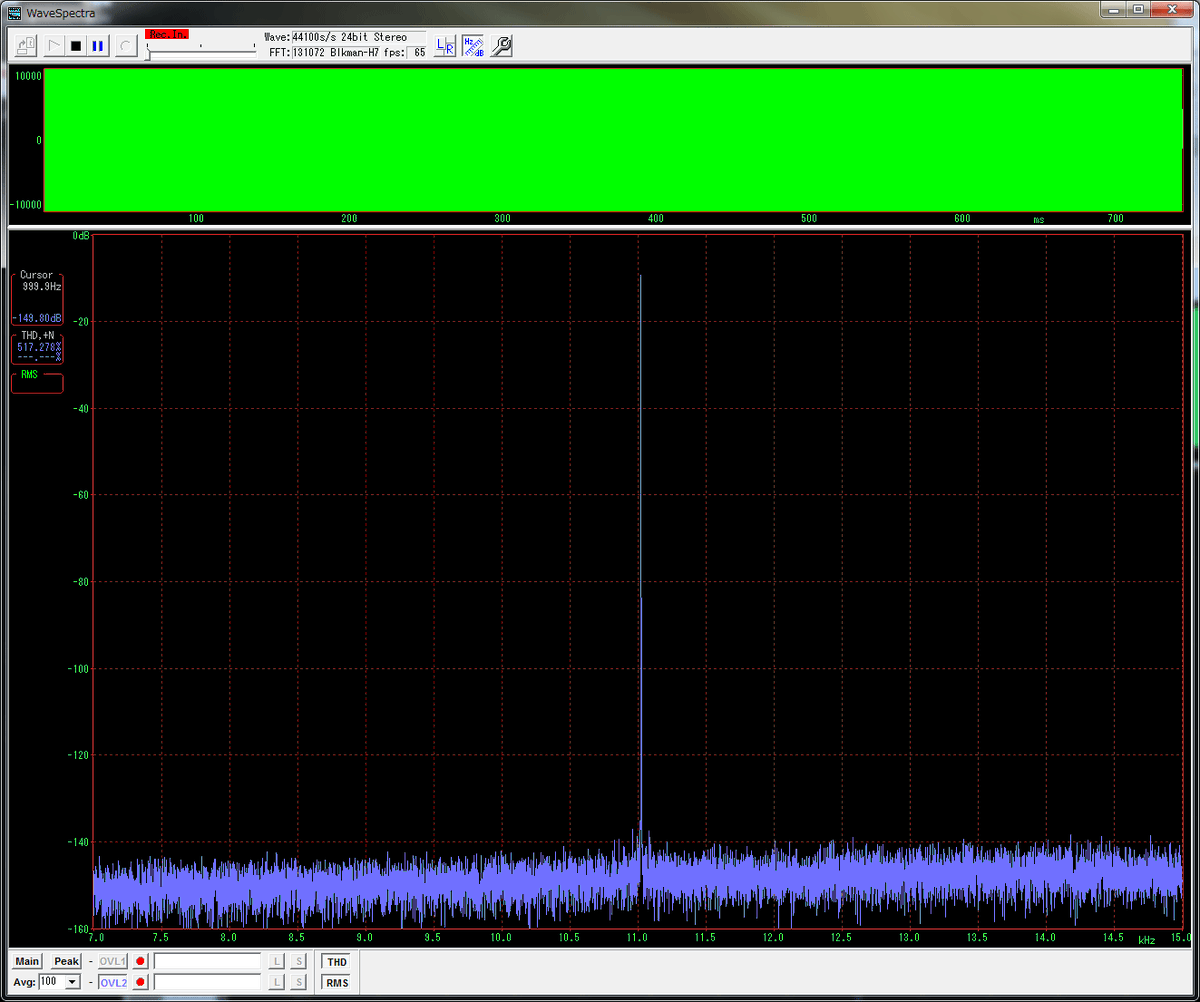Minimize the WaveSpectra window

click(1113, 9)
